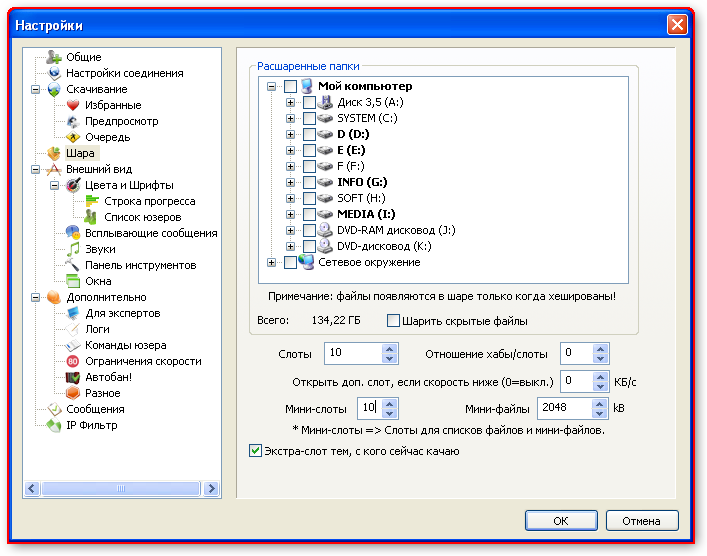Increase the Слоты spinner value
The width and height of the screenshot is (707, 556).
(390, 349)
